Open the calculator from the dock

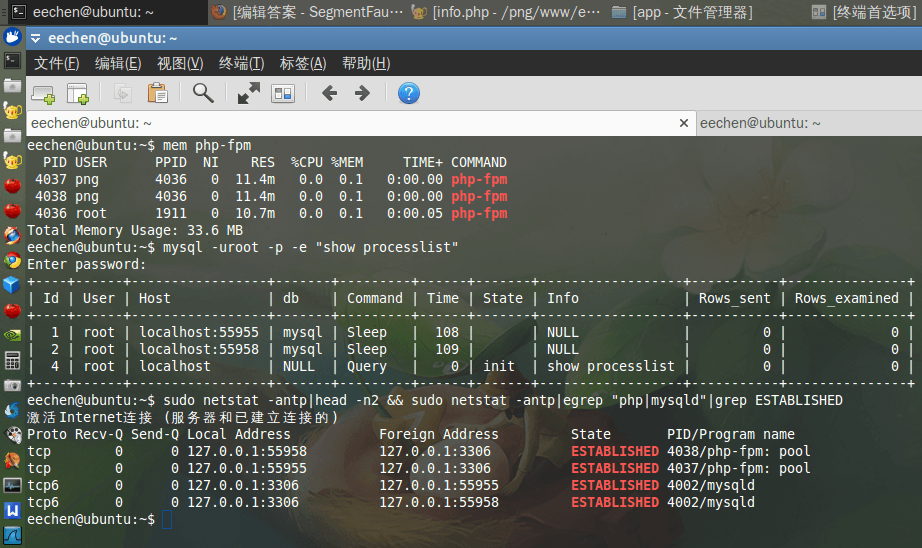(12, 360)
